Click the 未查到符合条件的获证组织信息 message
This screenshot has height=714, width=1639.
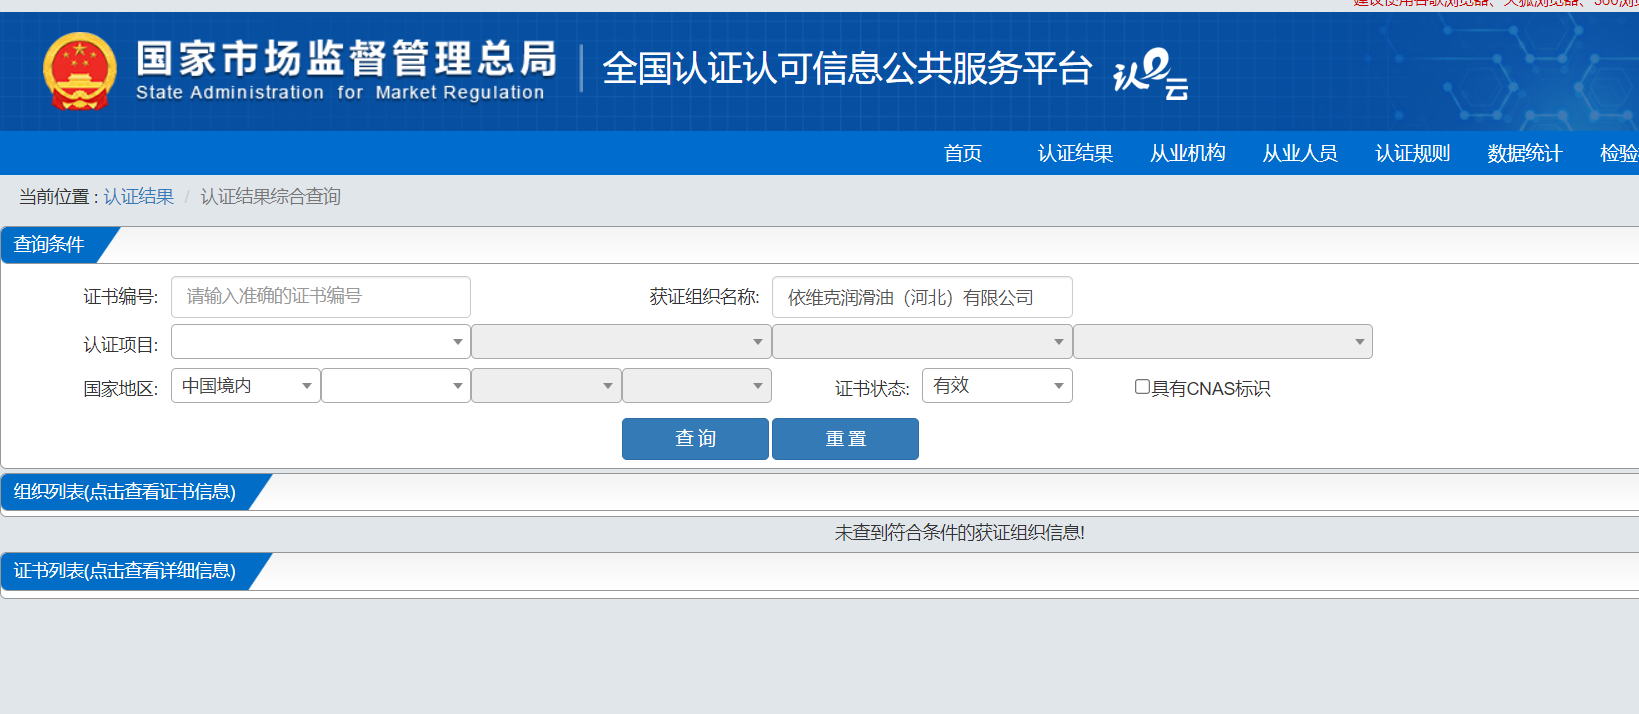[960, 533]
